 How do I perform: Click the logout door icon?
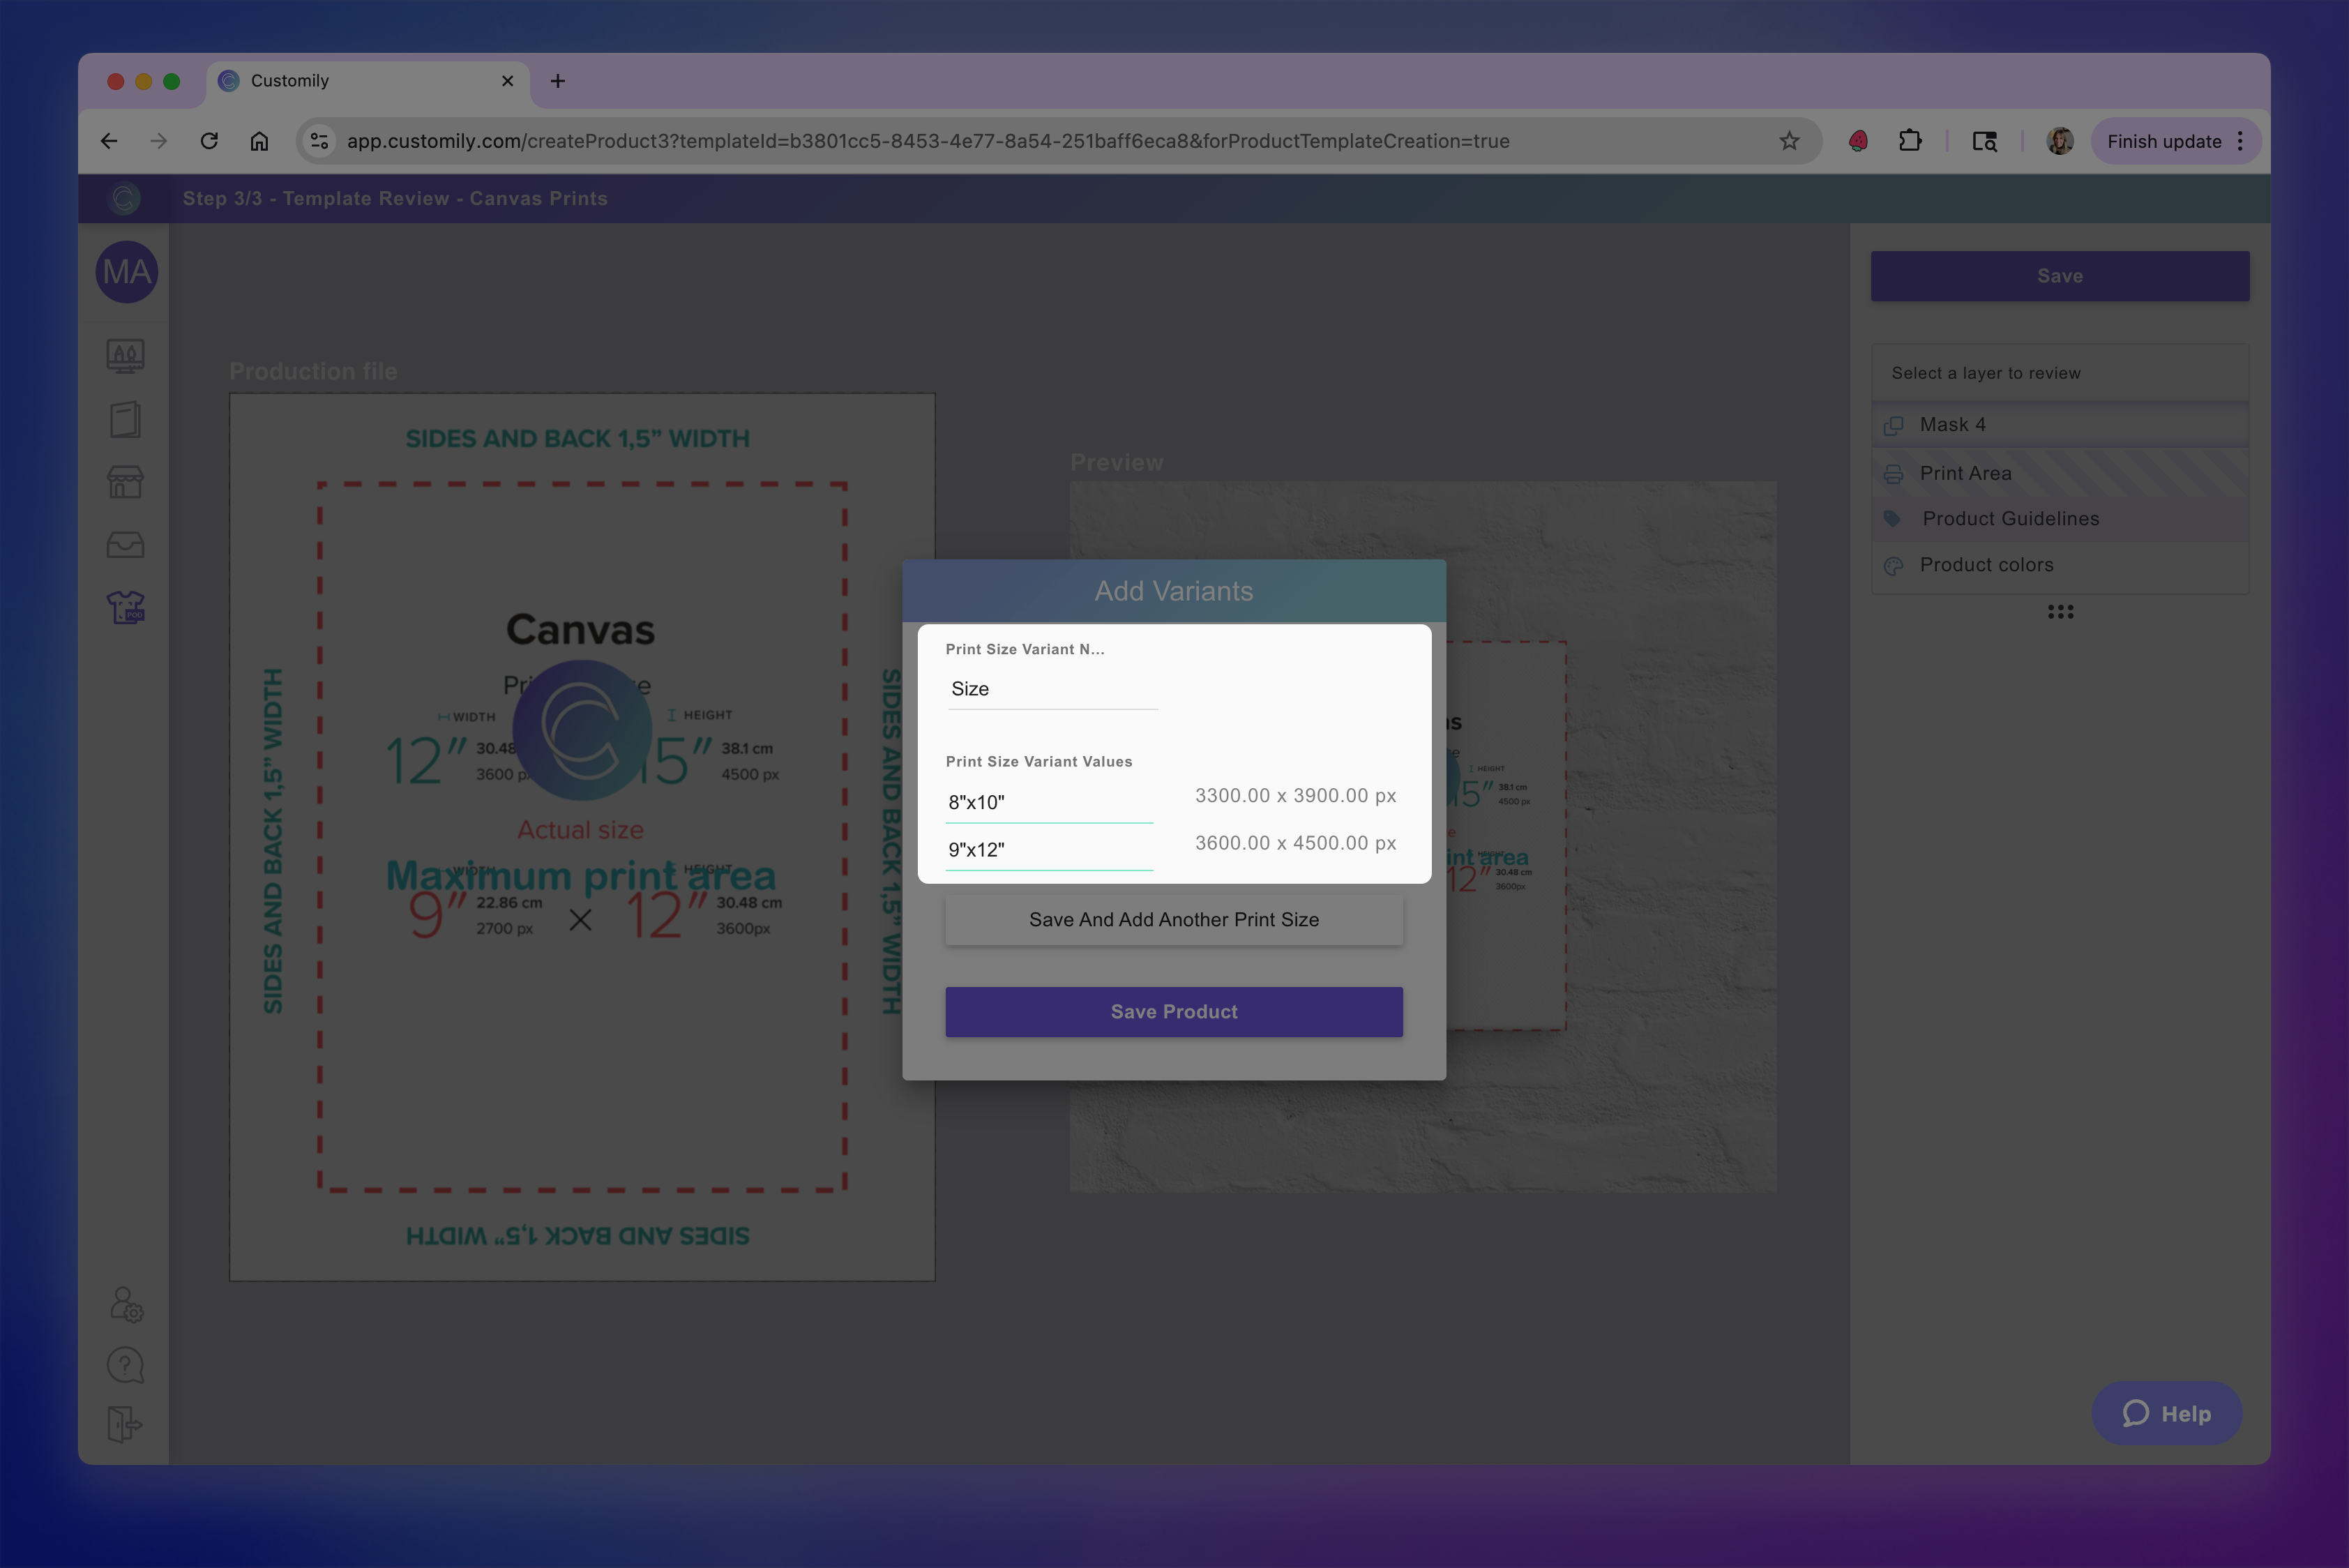coord(125,1424)
